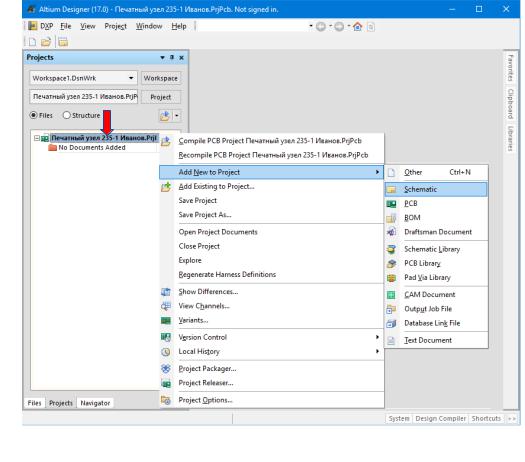525x462 pixels.
Task: Click the Show Differences icon
Action: (x=166, y=292)
